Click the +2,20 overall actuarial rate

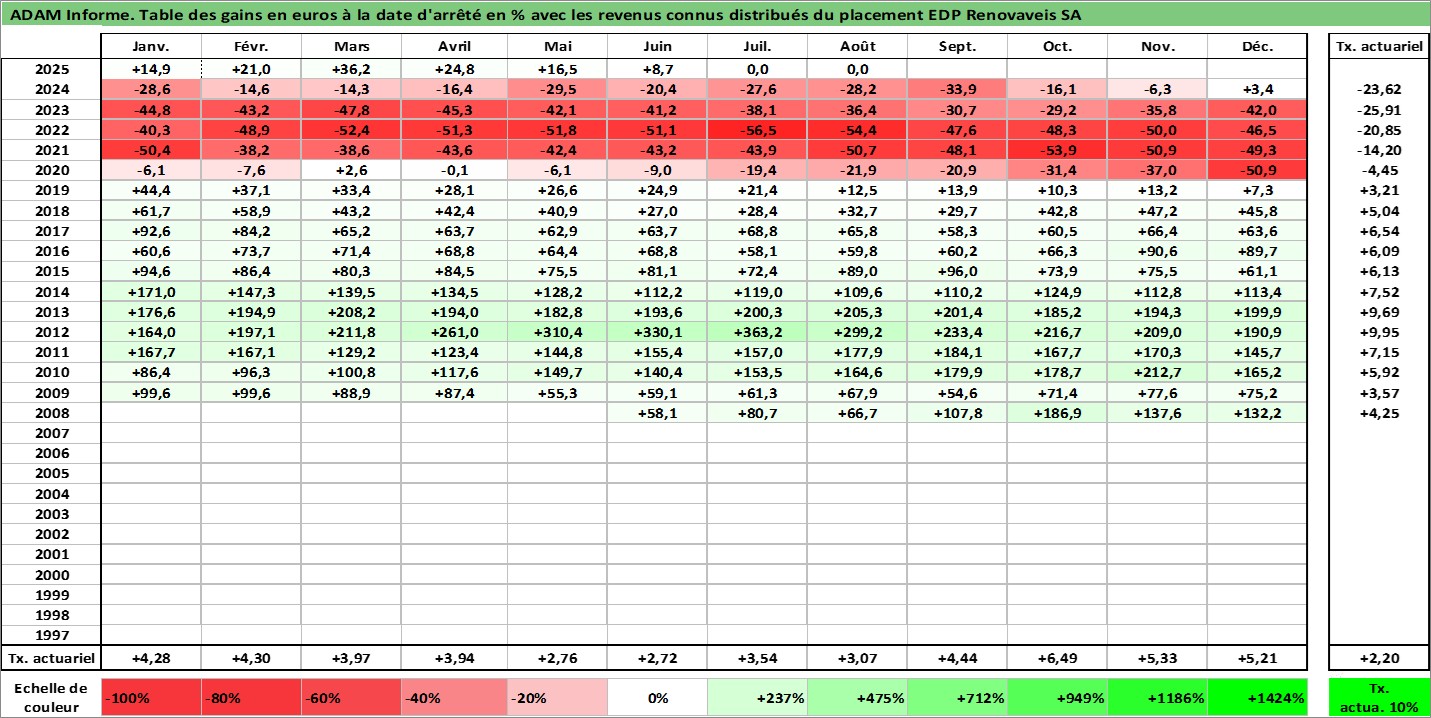1379,659
